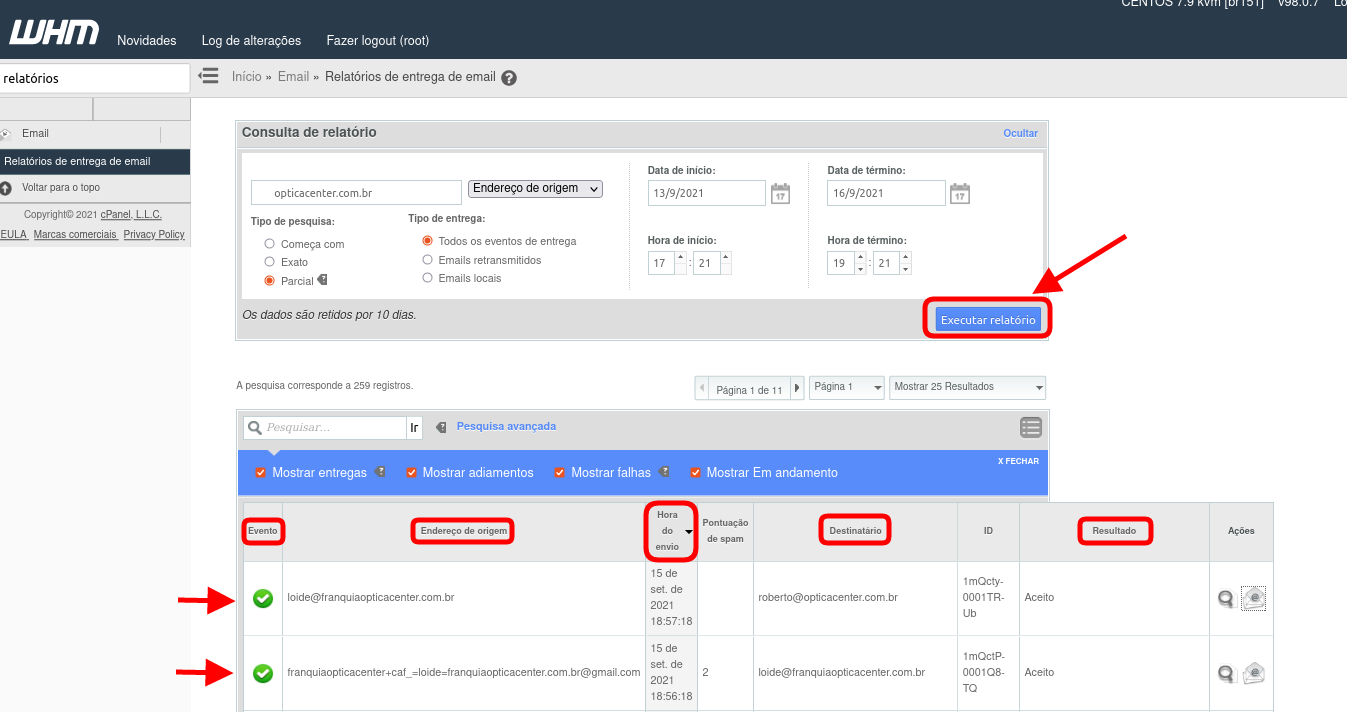
Task: Select the "Começa com" search type radio
Action: coord(269,244)
